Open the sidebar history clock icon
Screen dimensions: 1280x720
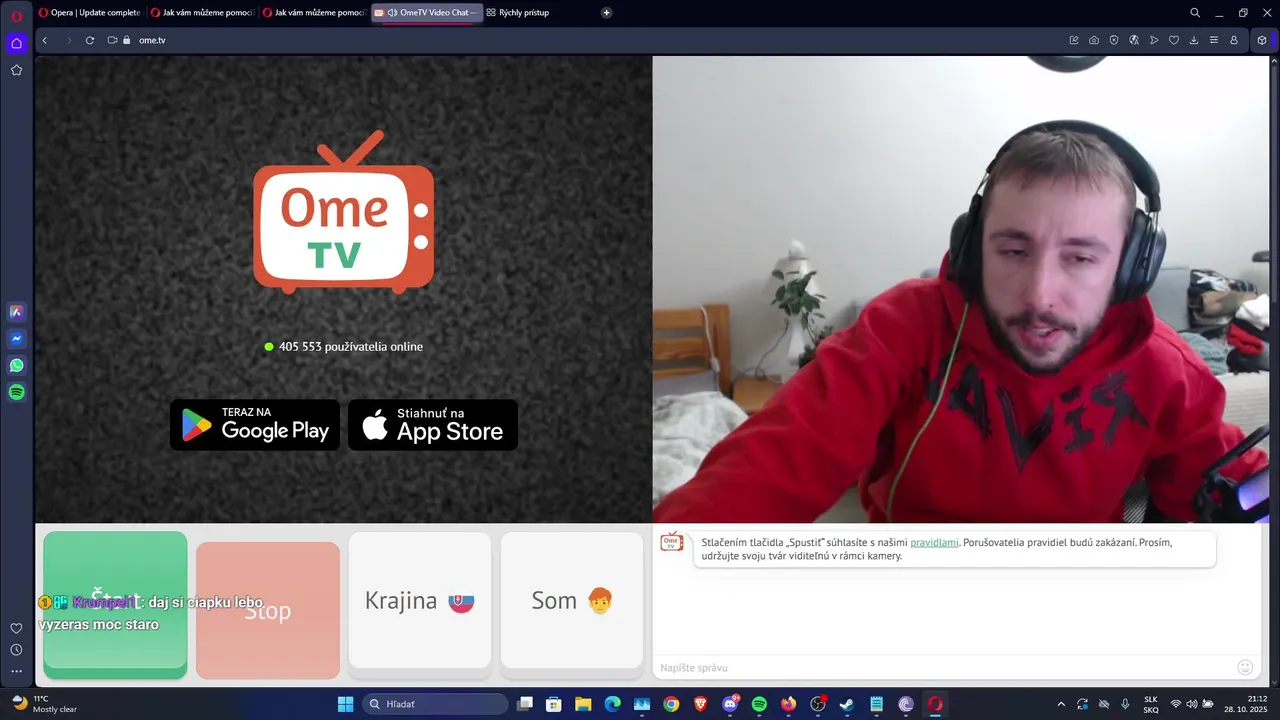[16, 650]
